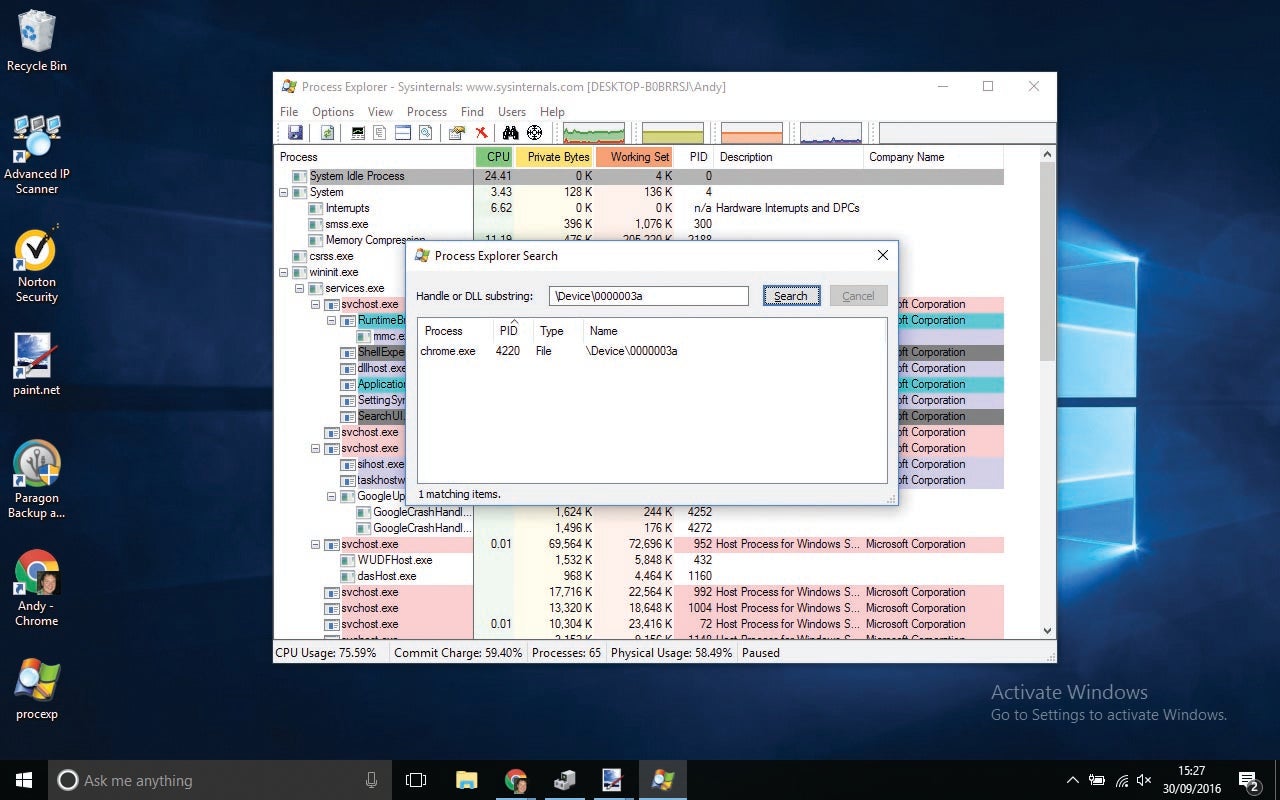Open Andy - Chrome desktop shortcut

[37, 589]
